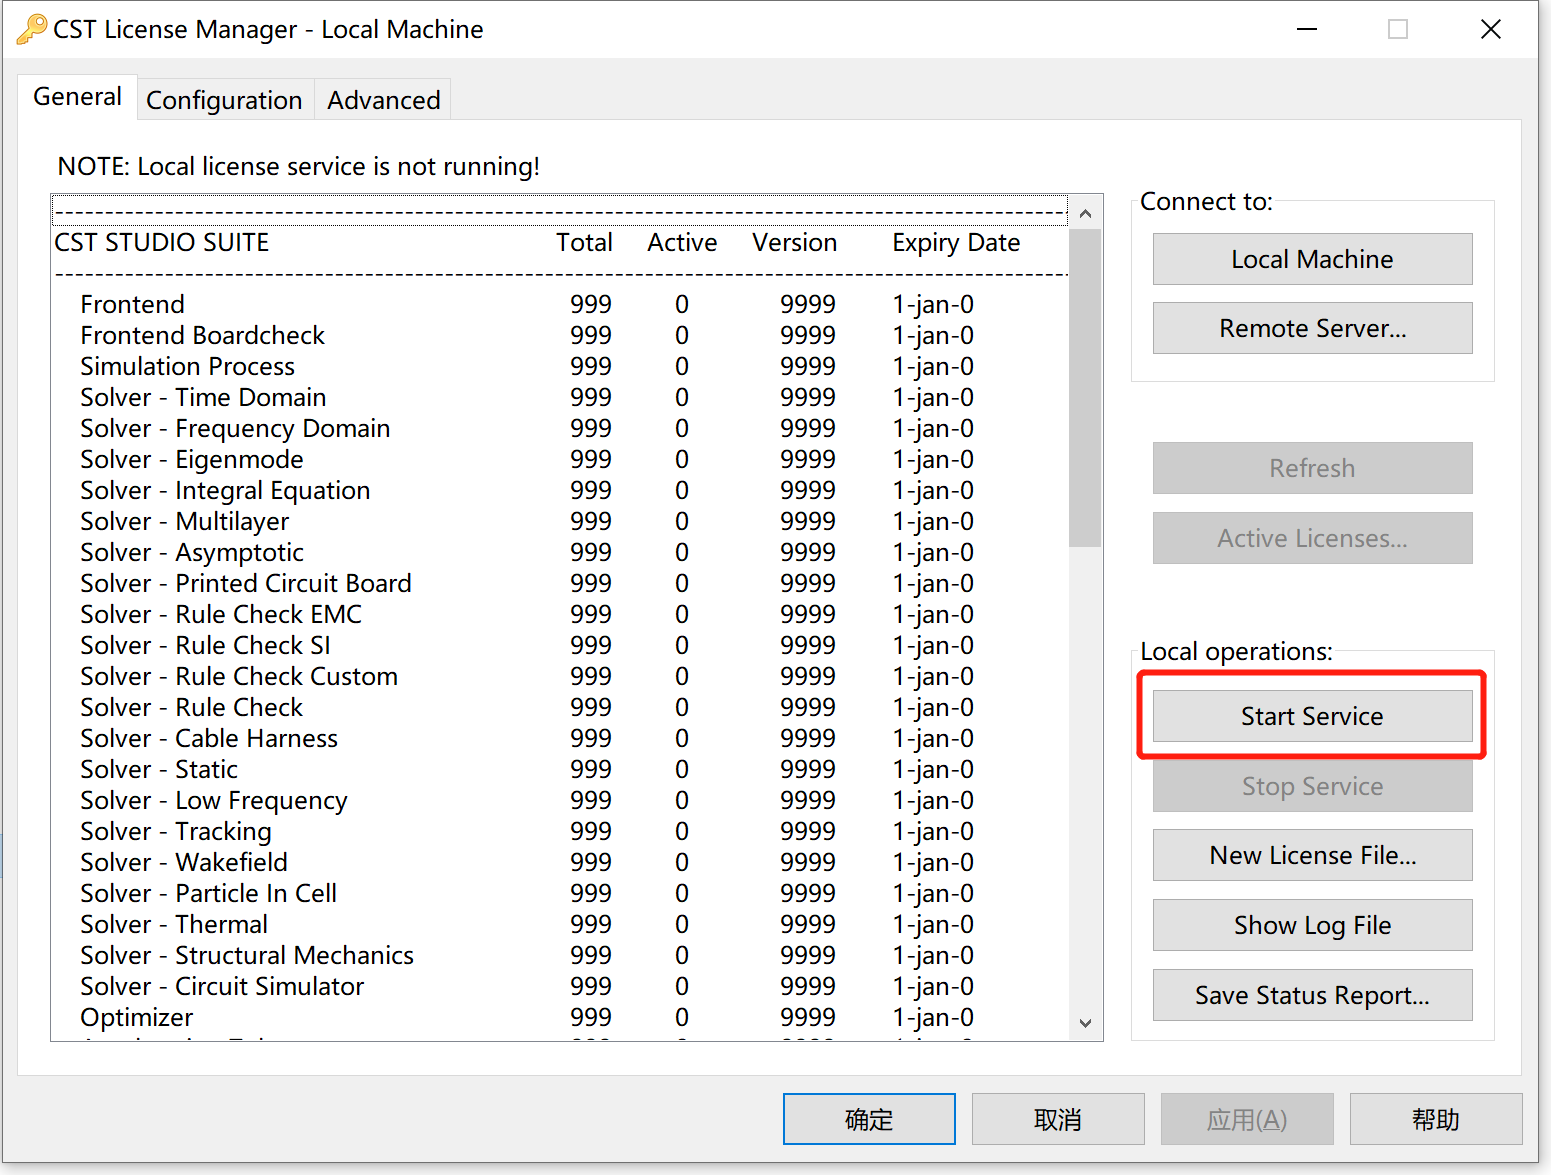Minimize the License Manager window
Image resolution: width=1551 pixels, height=1175 pixels.
pyautogui.click(x=1306, y=29)
